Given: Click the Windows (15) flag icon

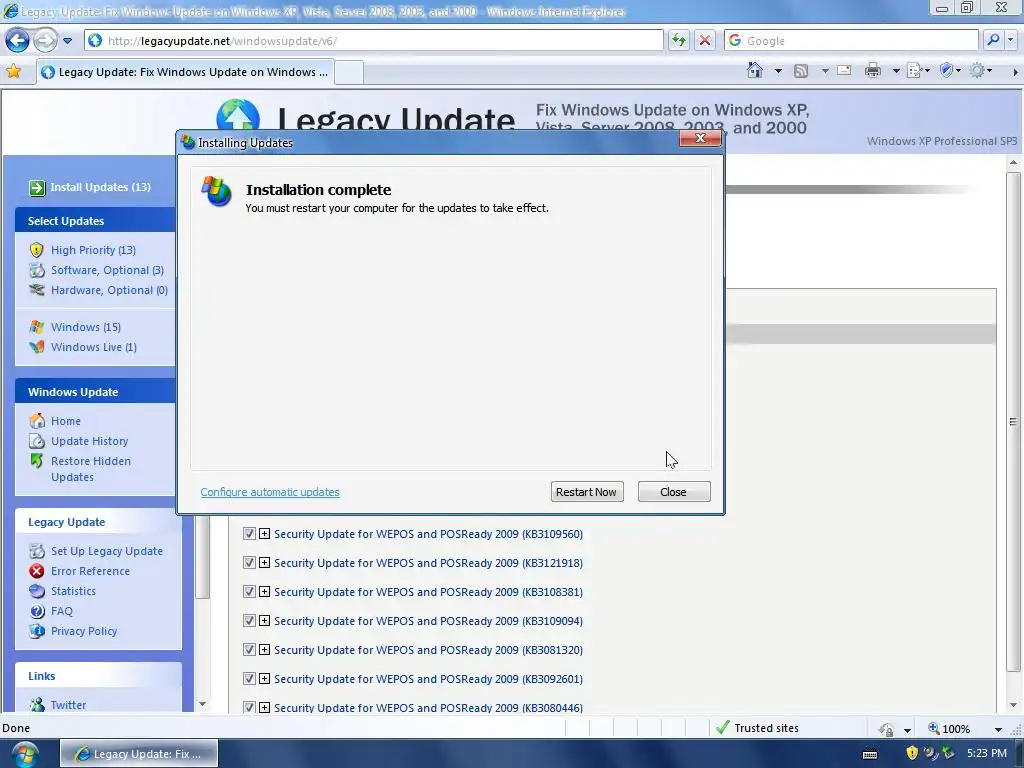Looking at the screenshot, I should 37,327.
